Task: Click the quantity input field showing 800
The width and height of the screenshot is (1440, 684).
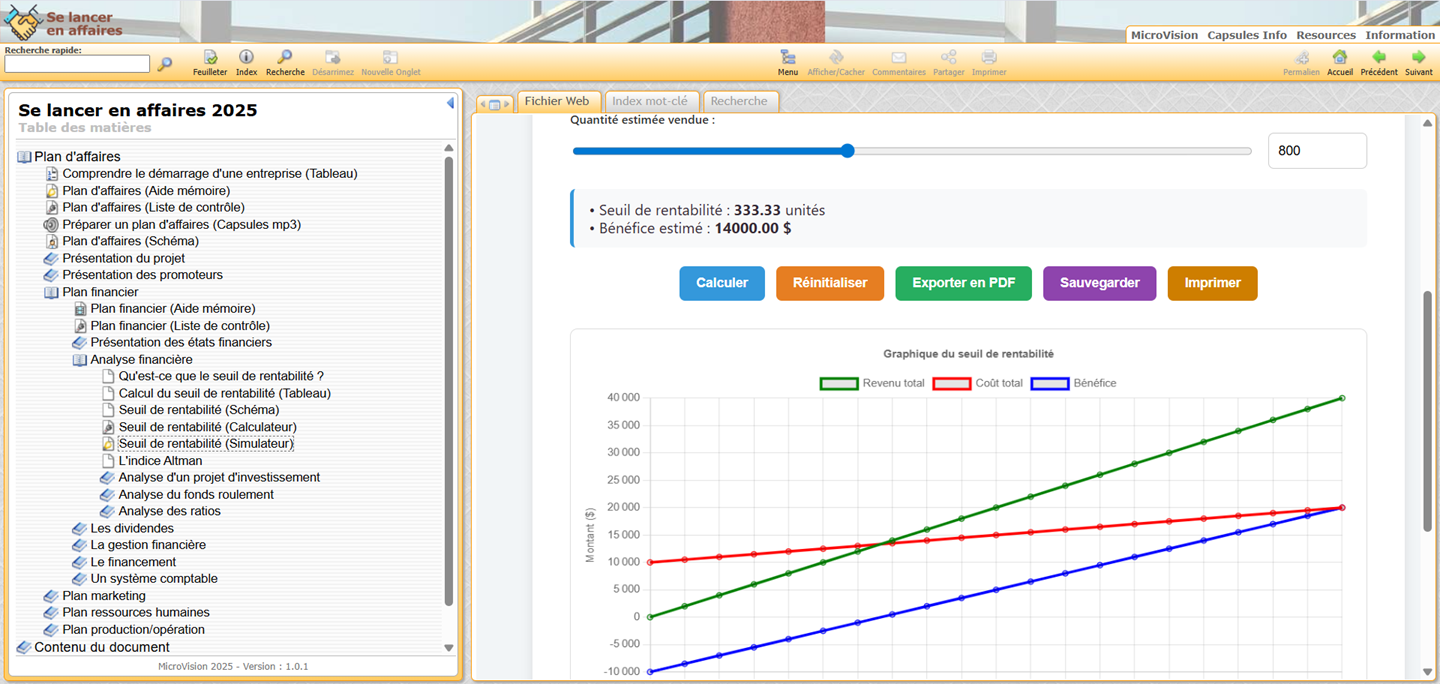Action: 1316,151
